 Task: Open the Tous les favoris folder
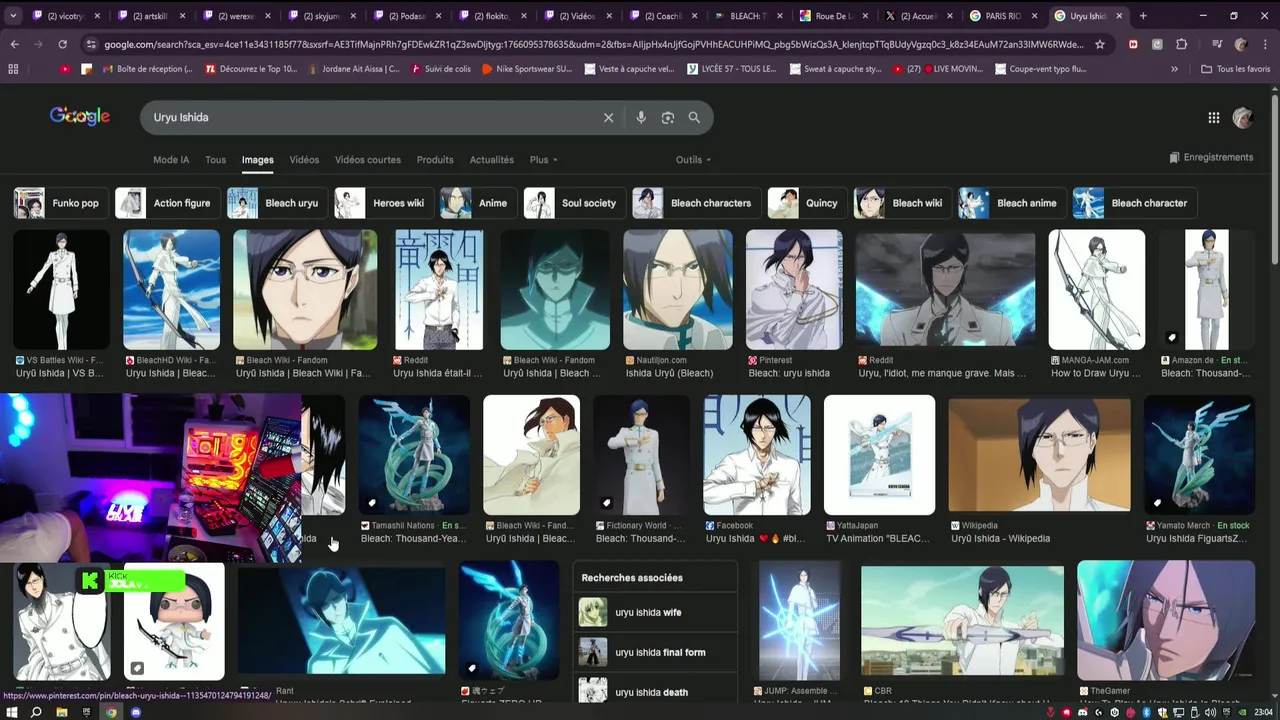tap(1236, 69)
